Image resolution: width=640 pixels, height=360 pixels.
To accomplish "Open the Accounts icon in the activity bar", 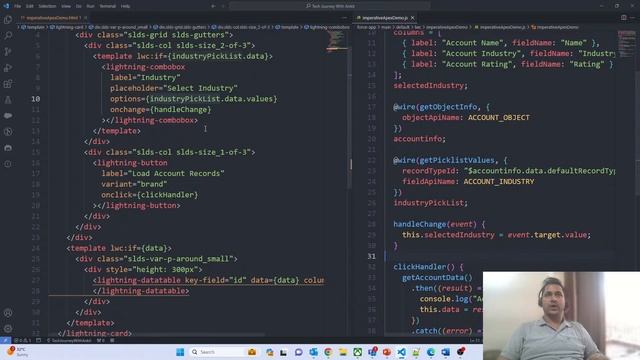I will click(x=8, y=313).
